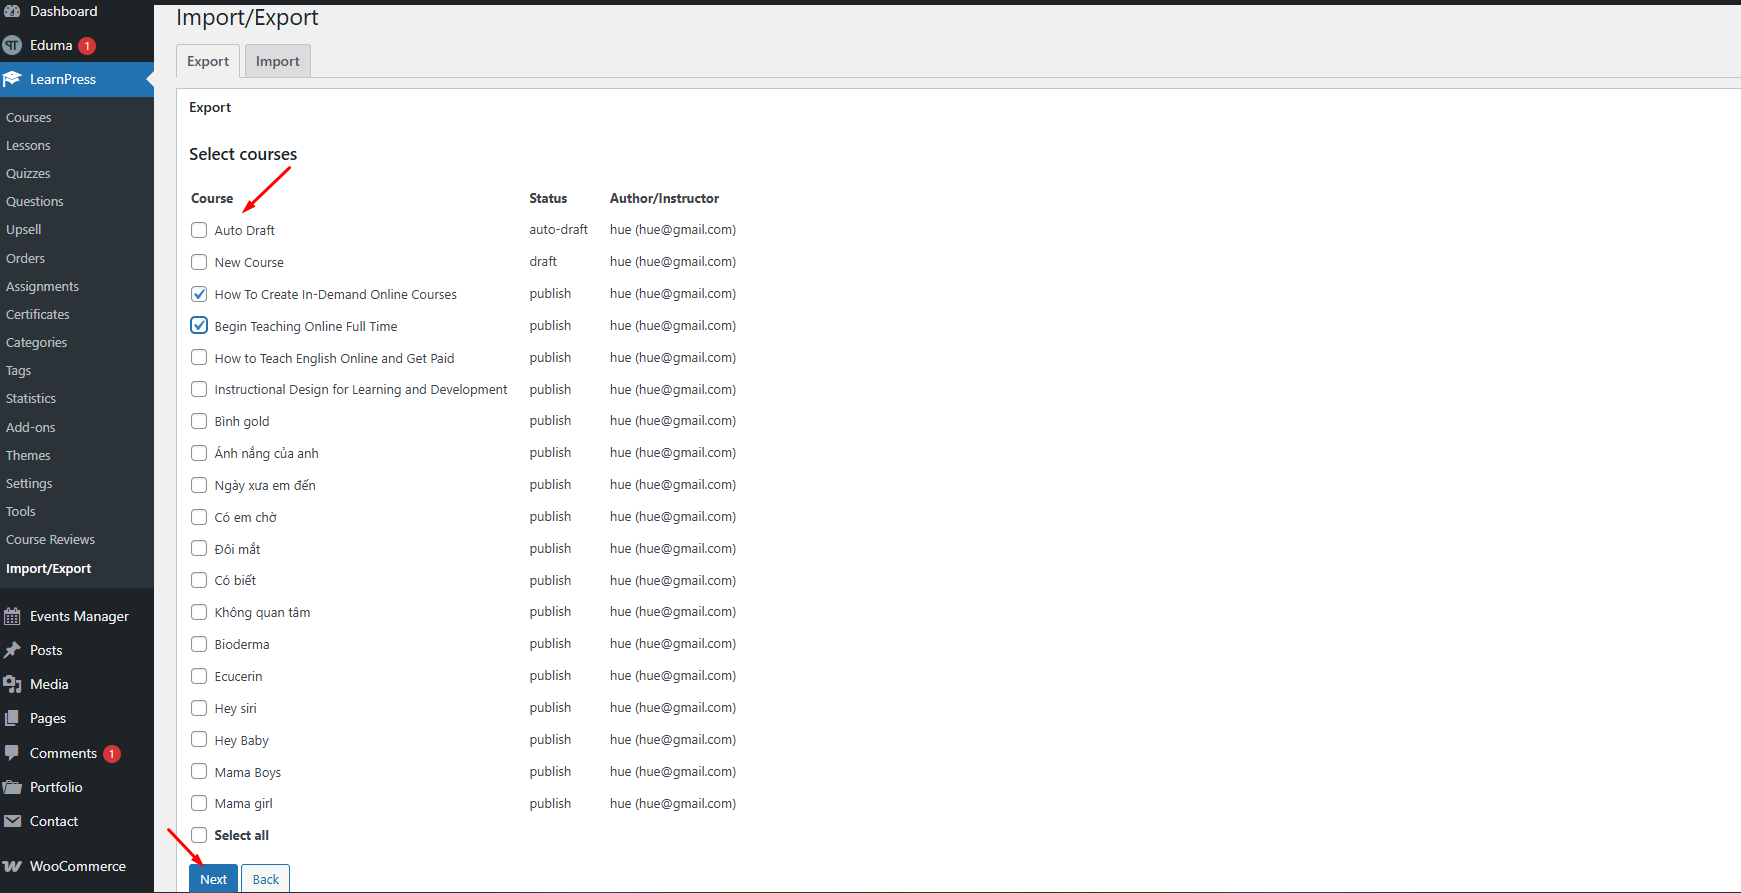Tick the Ánh nắng của anh checkbox
This screenshot has height=893, width=1741.
pos(199,453)
